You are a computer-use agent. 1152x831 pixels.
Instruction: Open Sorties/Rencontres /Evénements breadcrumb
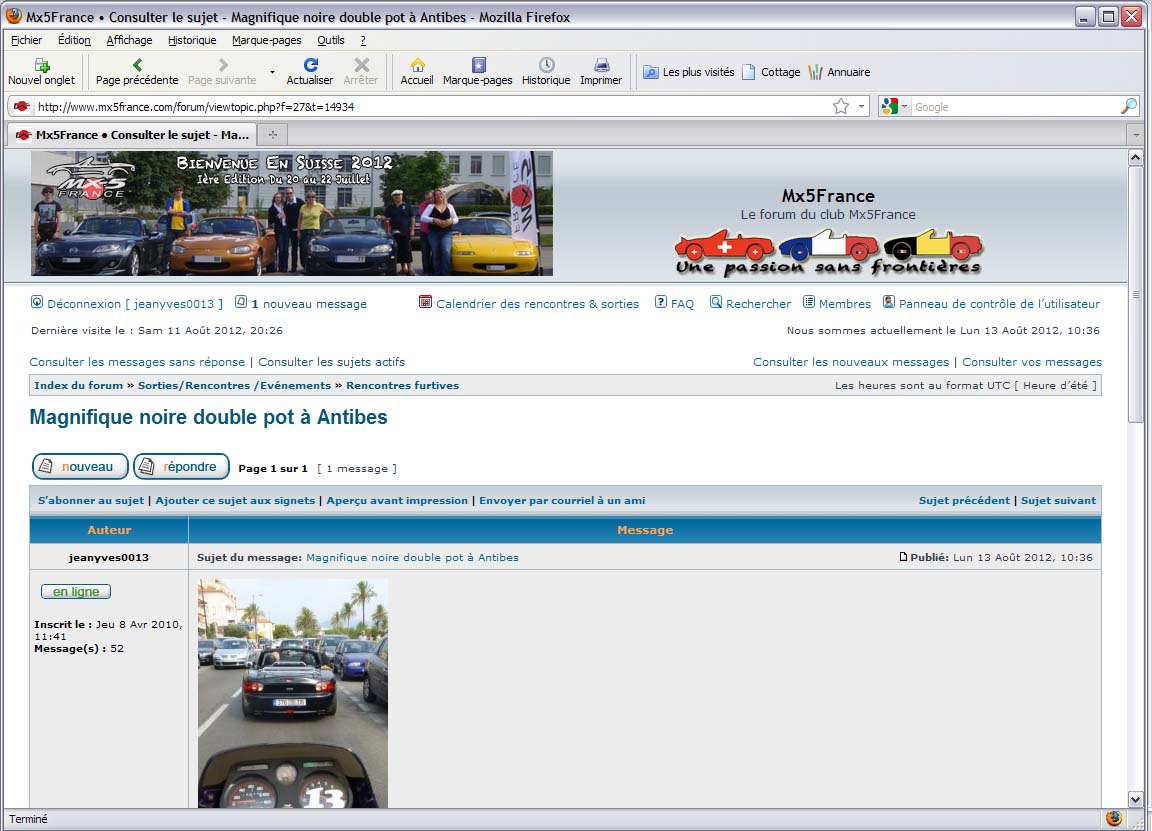(234, 385)
